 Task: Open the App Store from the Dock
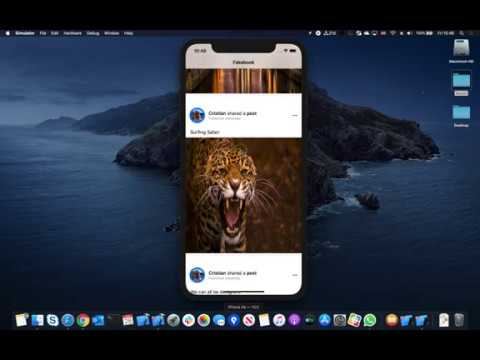pyautogui.click(x=325, y=320)
